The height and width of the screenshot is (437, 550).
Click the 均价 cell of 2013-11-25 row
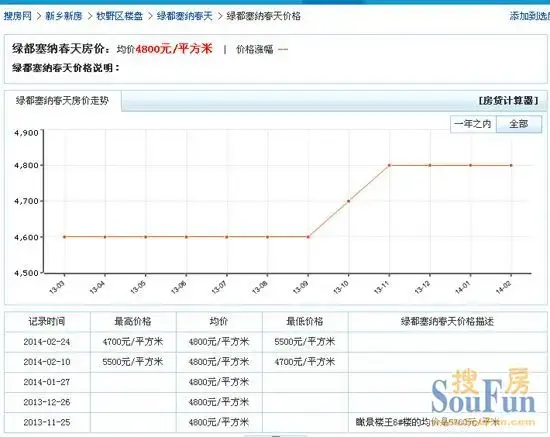tap(219, 422)
